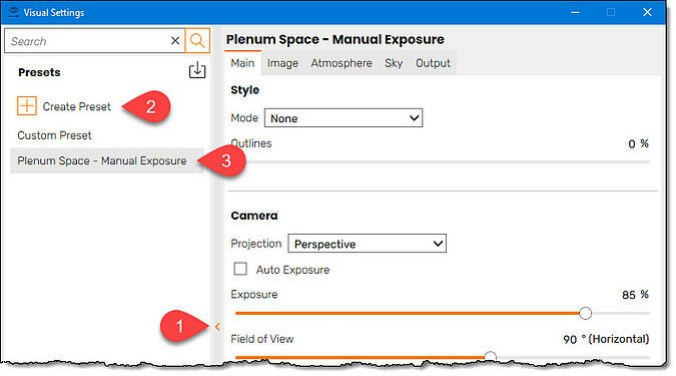Click inside the Search input field
Image resolution: width=676 pixels, height=376 pixels.
pyautogui.click(x=88, y=41)
